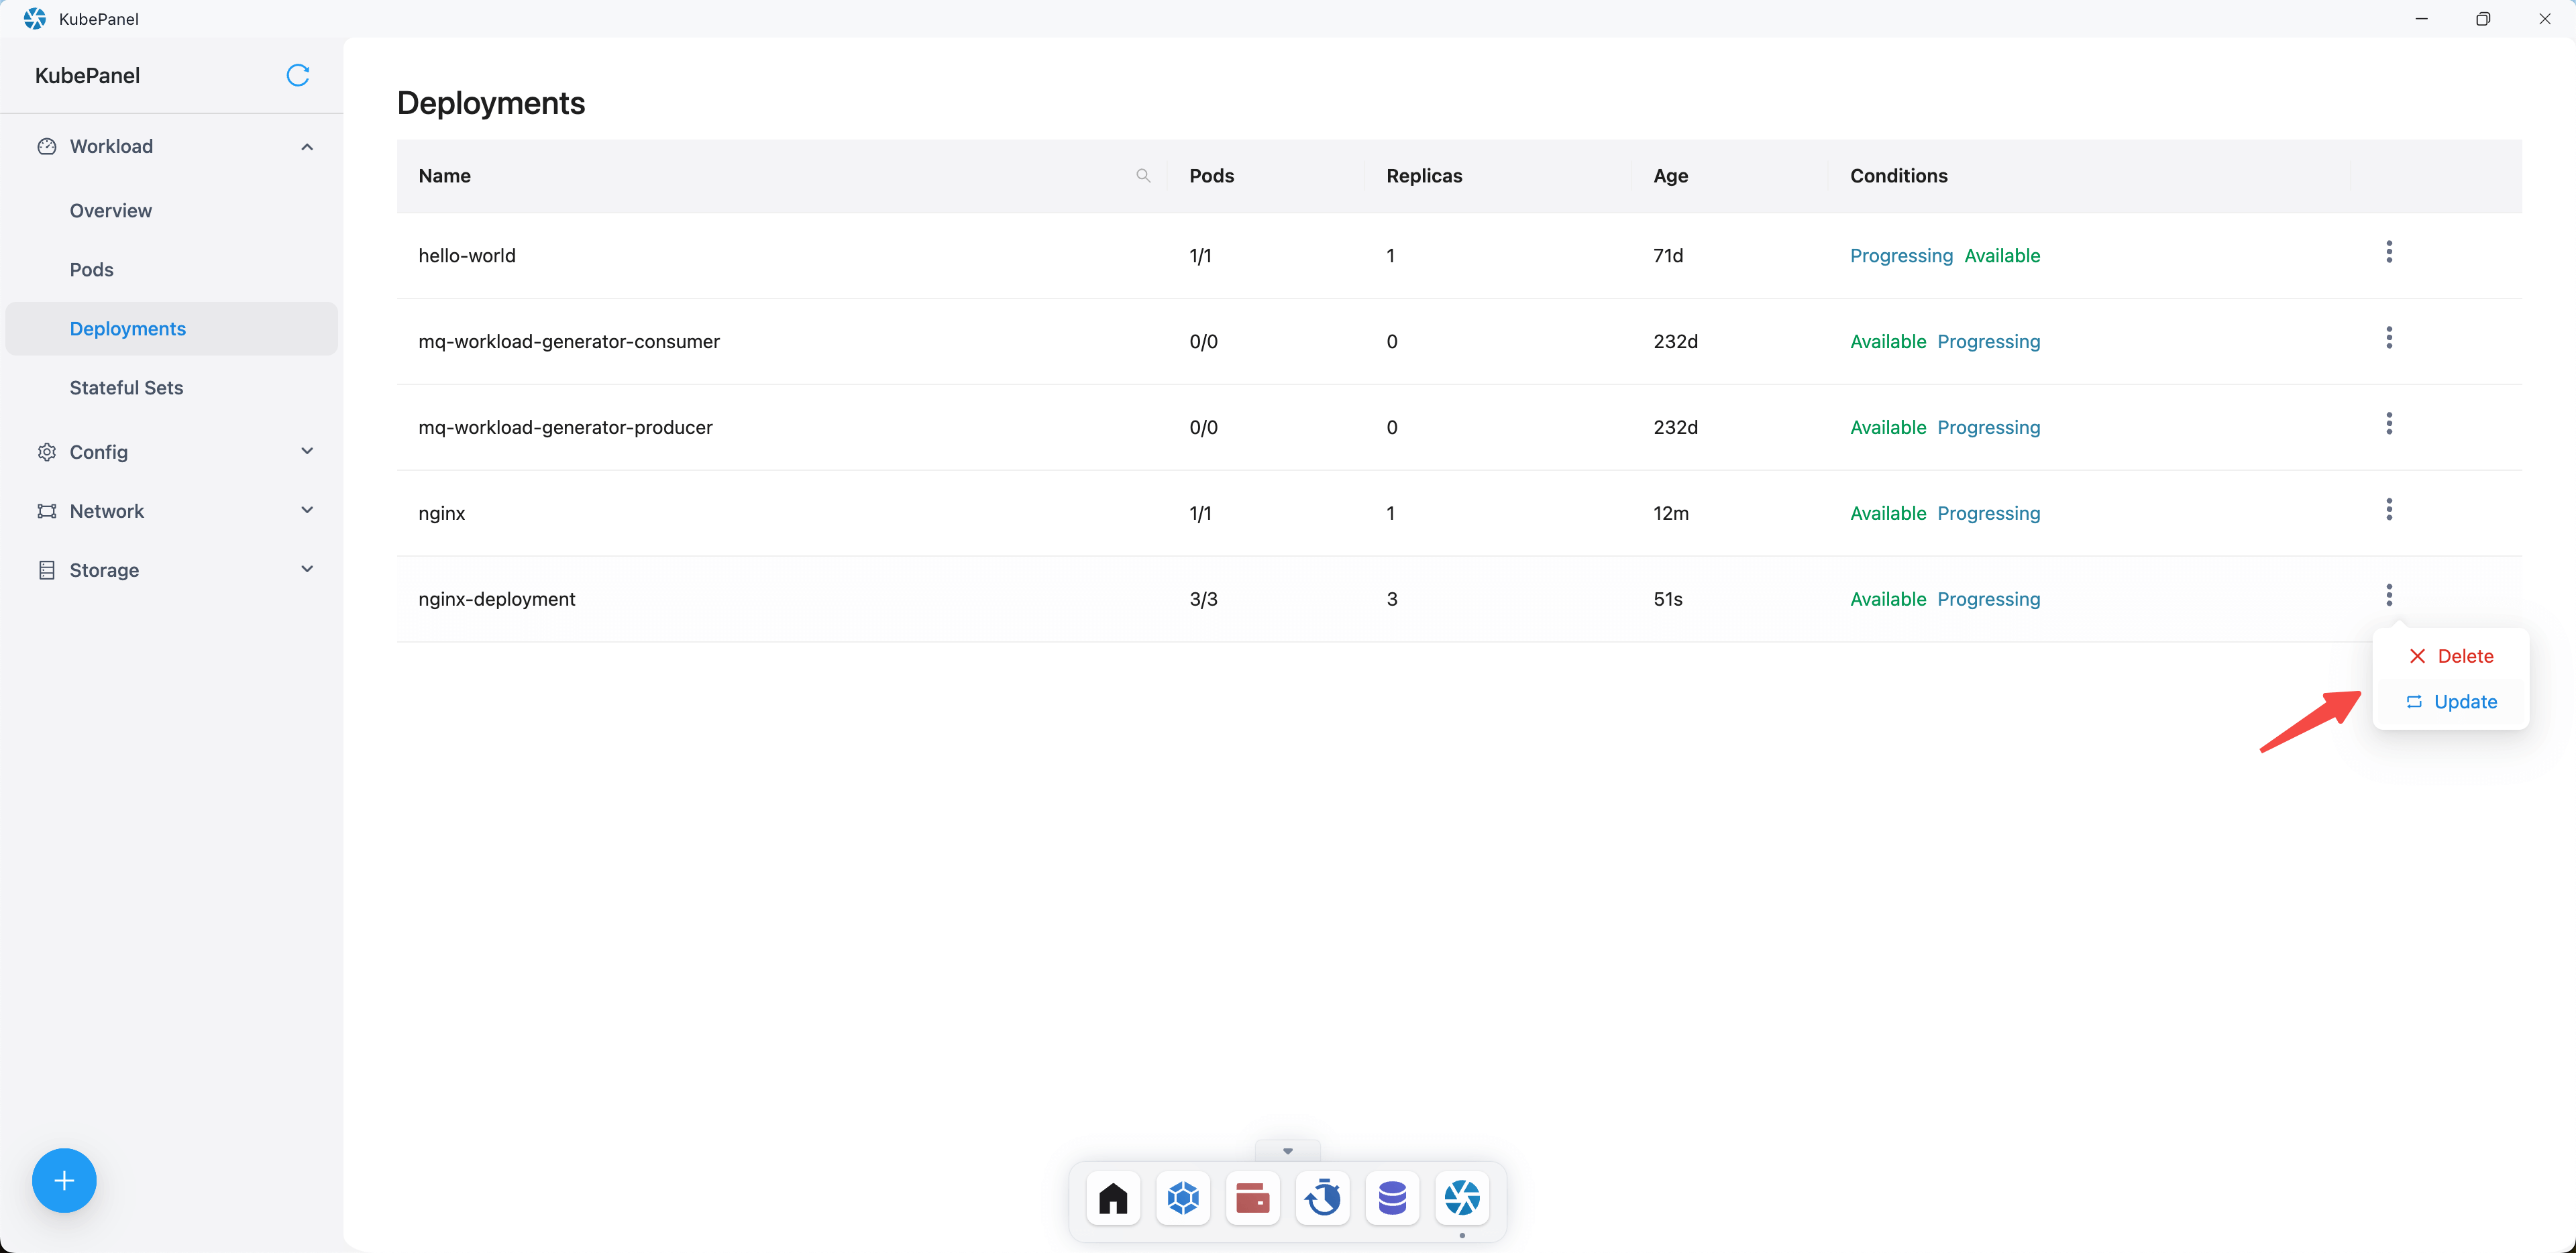The image size is (2576, 1253).
Task: Go to the Pods sidebar page
Action: point(92,270)
